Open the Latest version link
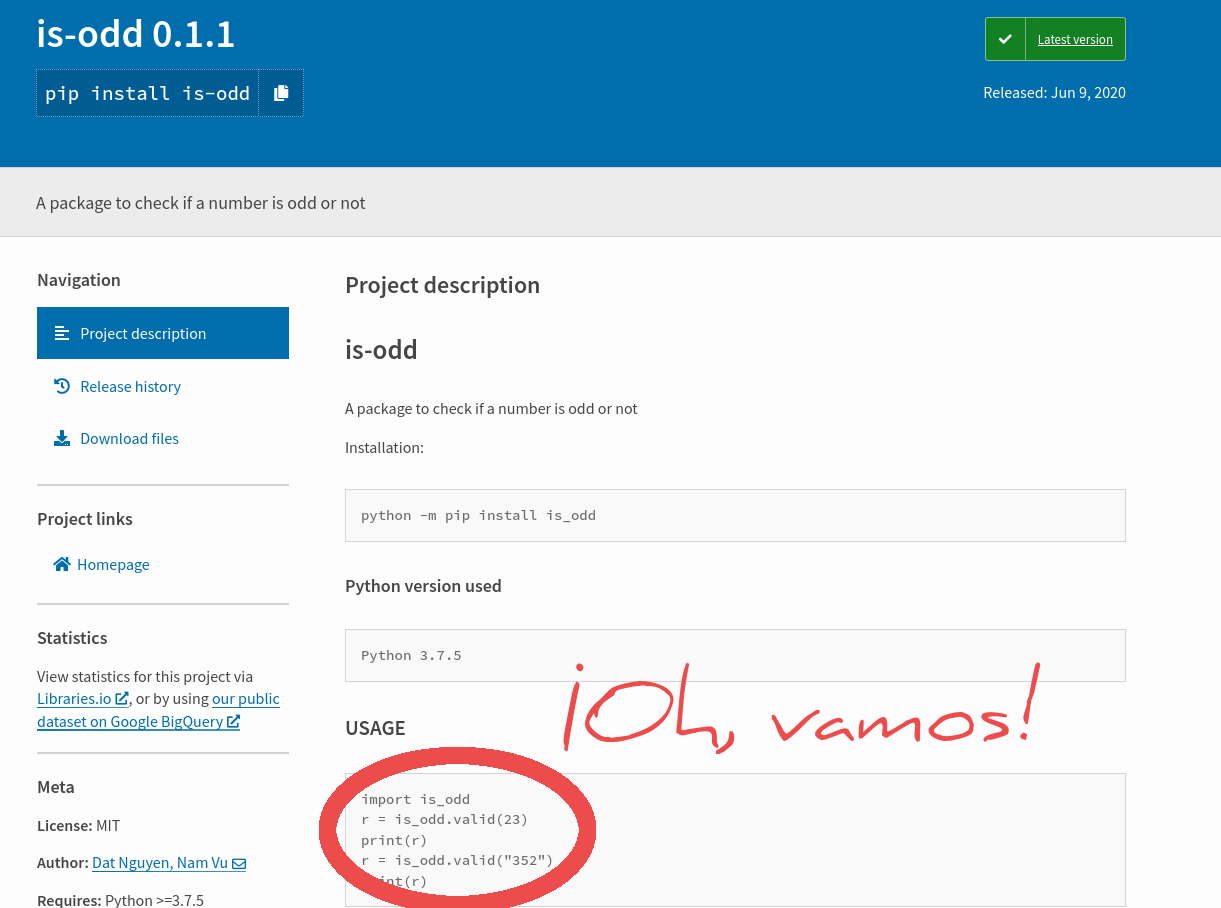This screenshot has height=908, width=1221. (x=1075, y=40)
